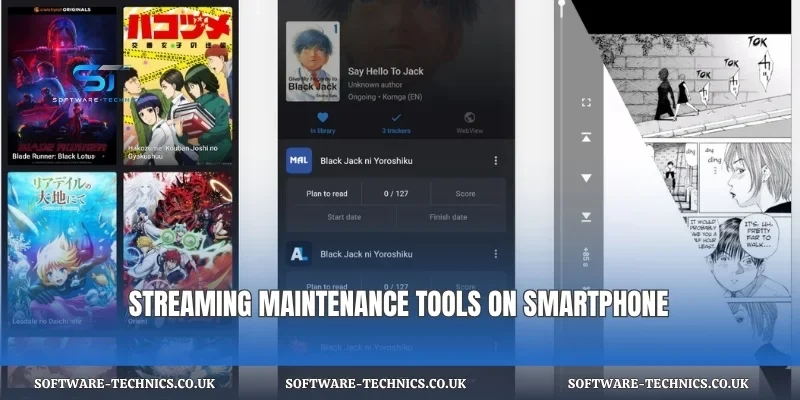Set the MAL Score field
Screen dimensions: 800x400
(465, 194)
